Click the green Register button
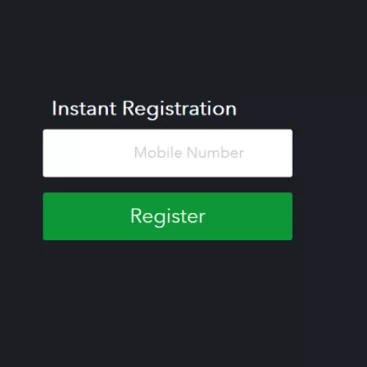 point(168,216)
